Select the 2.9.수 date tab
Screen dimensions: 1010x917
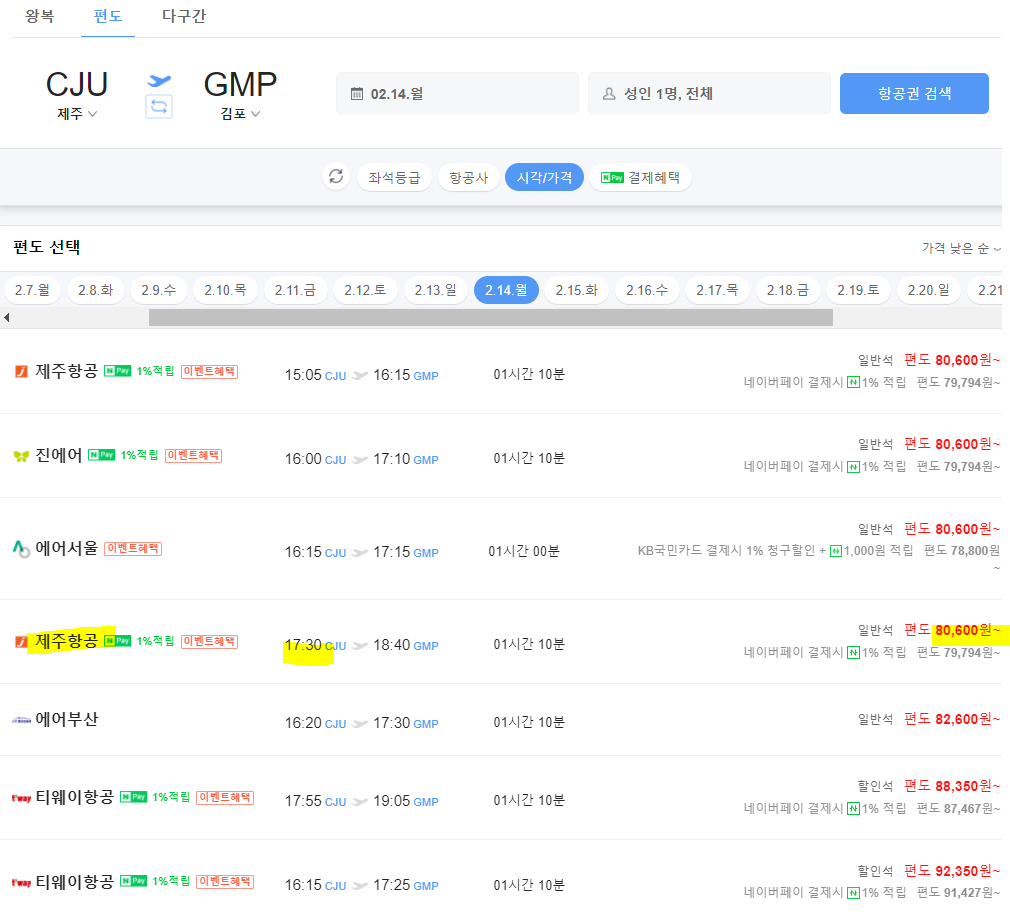point(158,290)
